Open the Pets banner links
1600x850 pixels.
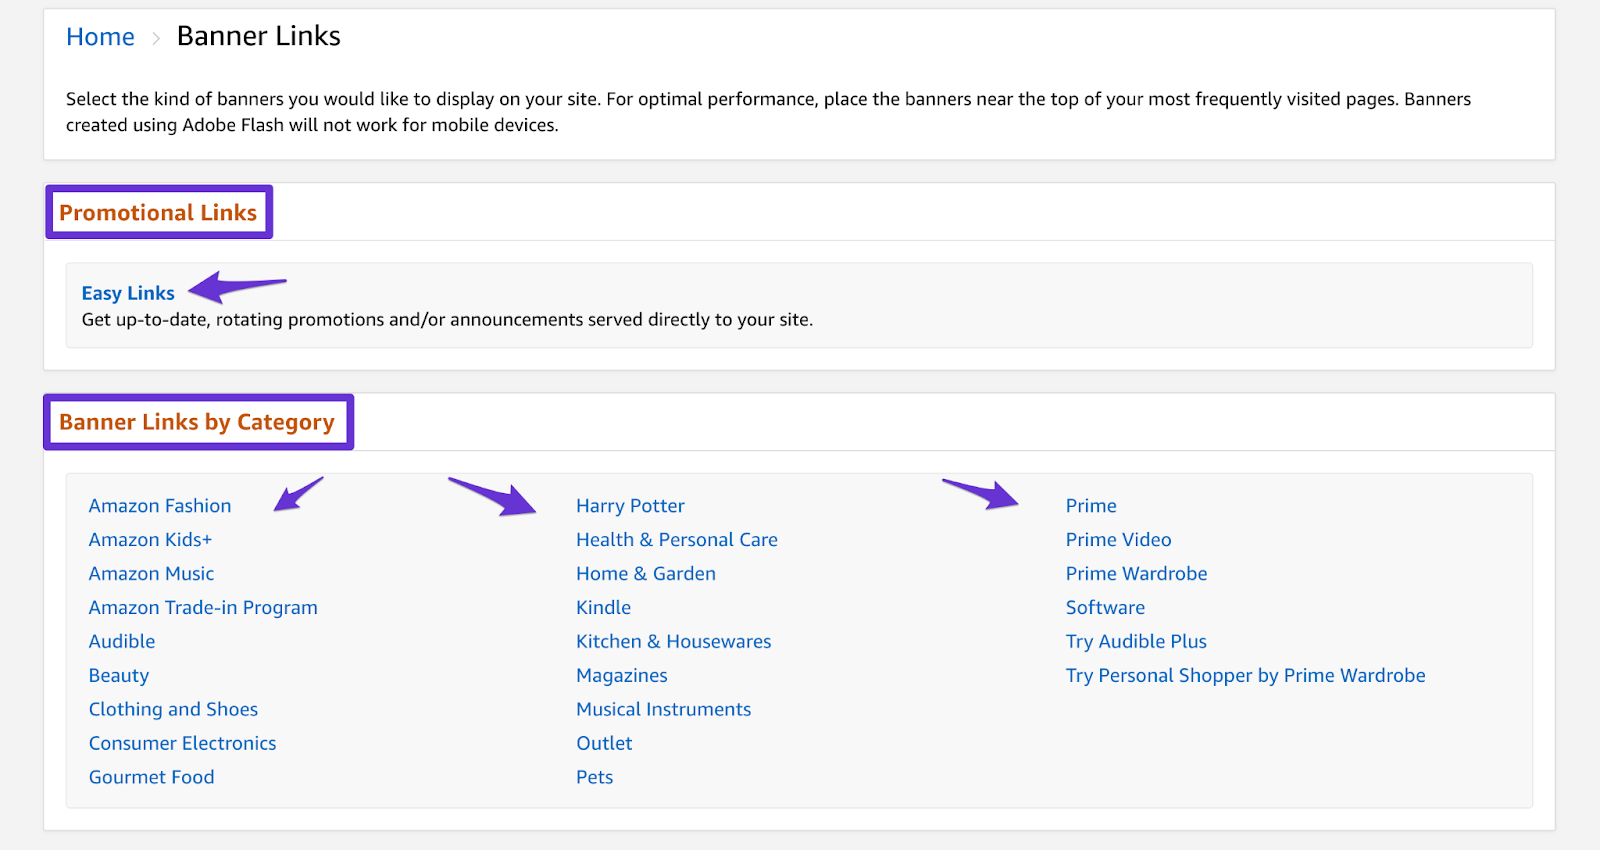click(x=595, y=778)
